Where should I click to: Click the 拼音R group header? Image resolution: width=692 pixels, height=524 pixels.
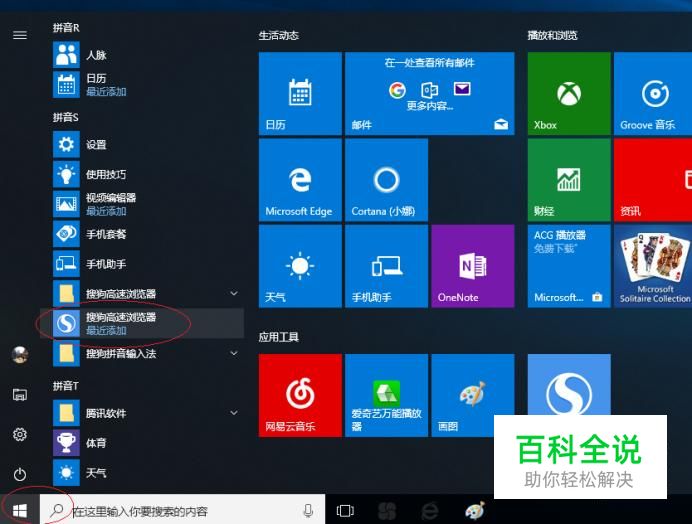tap(66, 28)
